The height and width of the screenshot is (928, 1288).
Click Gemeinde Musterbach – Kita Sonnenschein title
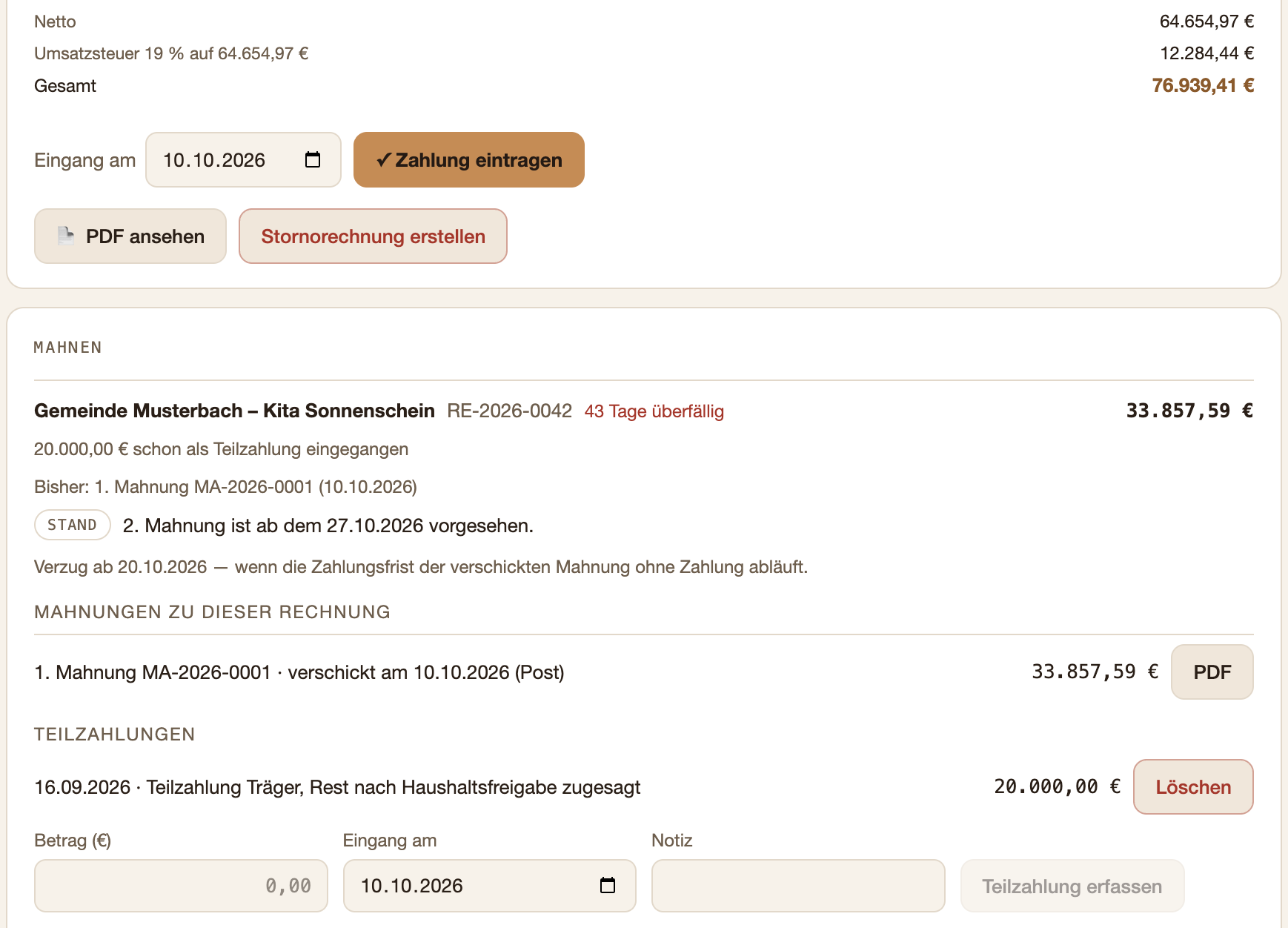point(234,411)
